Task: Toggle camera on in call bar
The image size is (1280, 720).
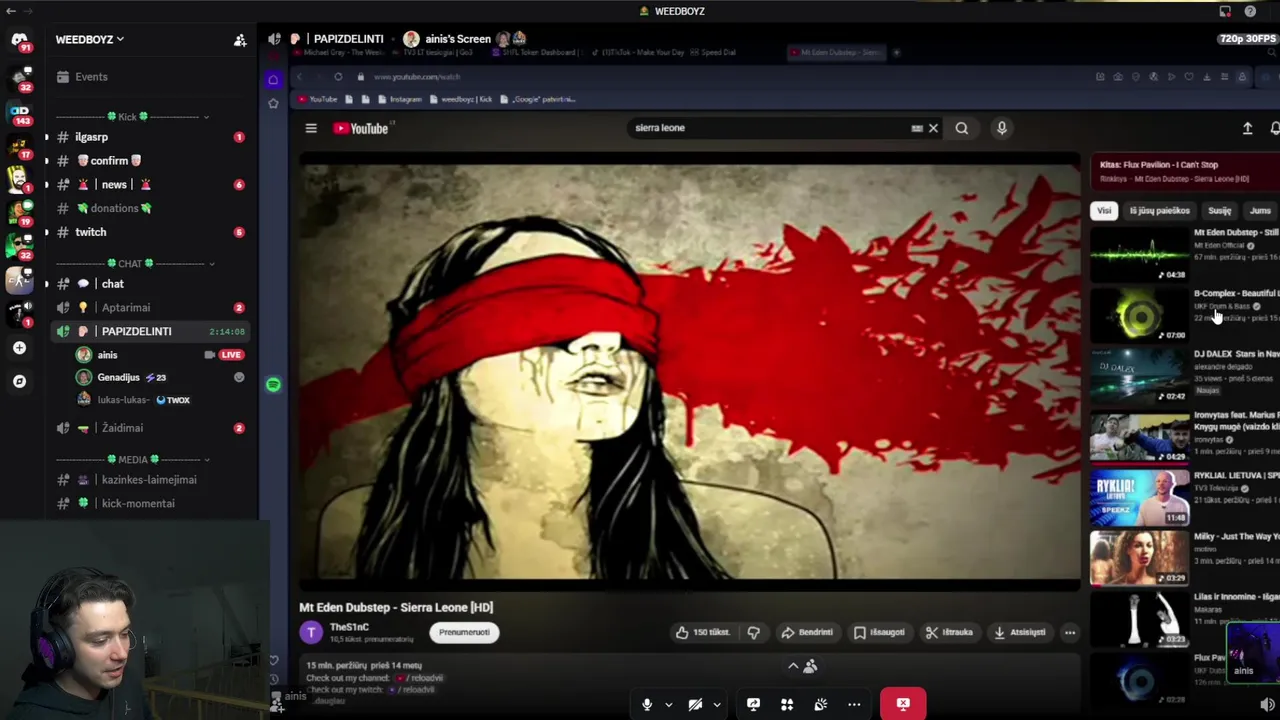Action: 695,704
